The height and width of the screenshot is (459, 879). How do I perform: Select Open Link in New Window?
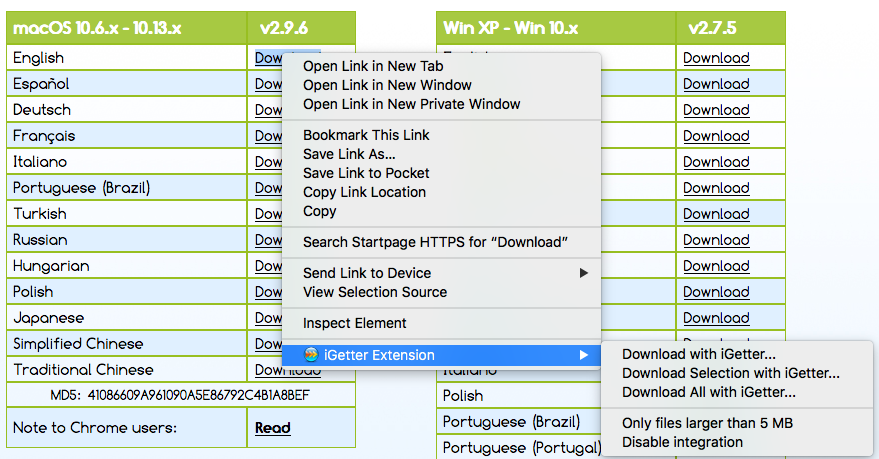click(x=387, y=85)
